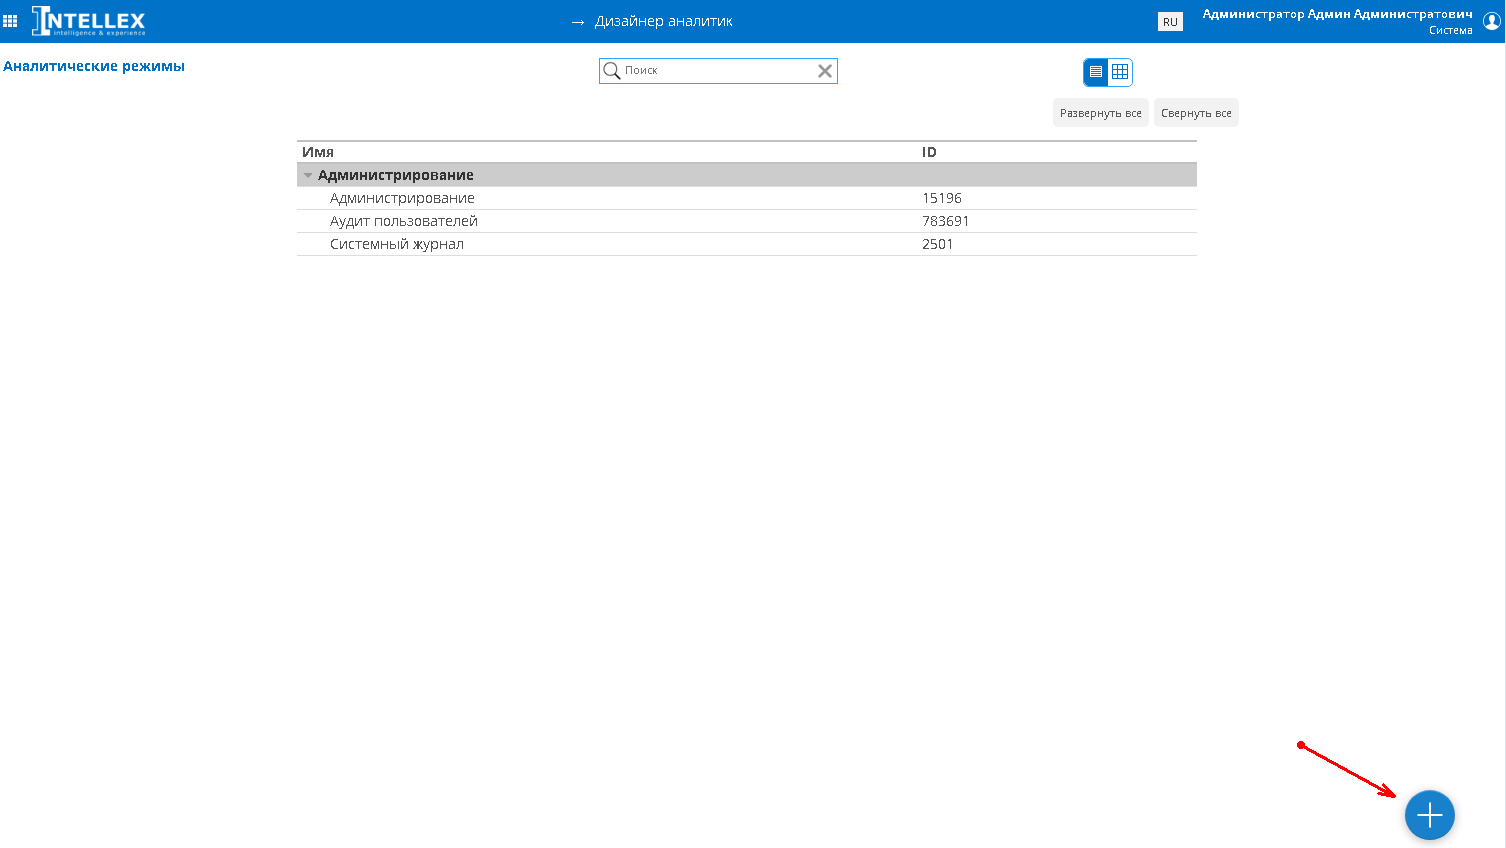This screenshot has width=1506, height=848.
Task: Click the administrator user name text
Action: [1337, 14]
